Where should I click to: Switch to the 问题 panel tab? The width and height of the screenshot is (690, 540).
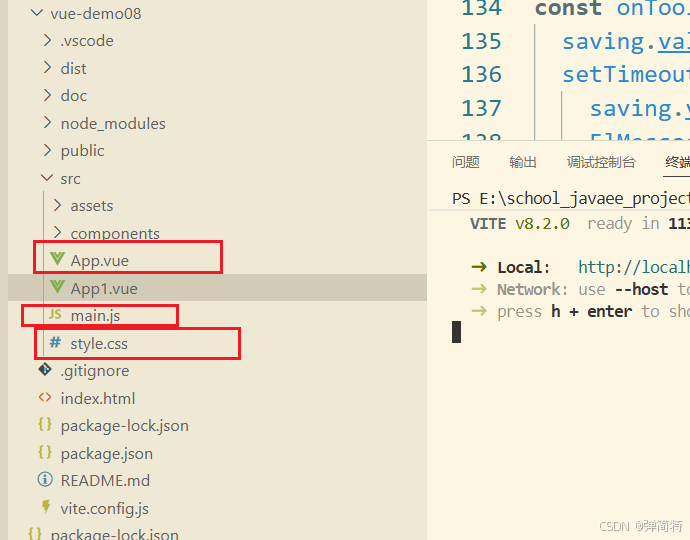click(x=465, y=162)
